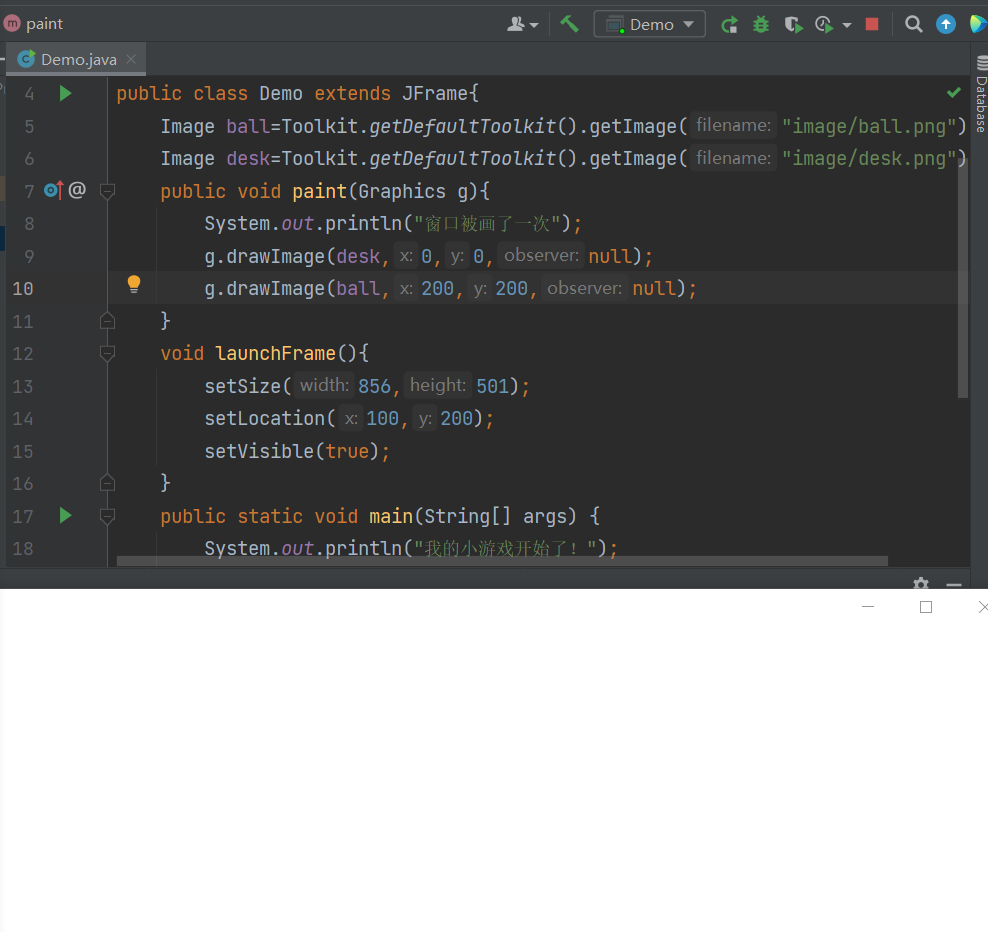Toggle the fold marker on line 11
Image resolution: width=988 pixels, height=932 pixels.
[107, 321]
